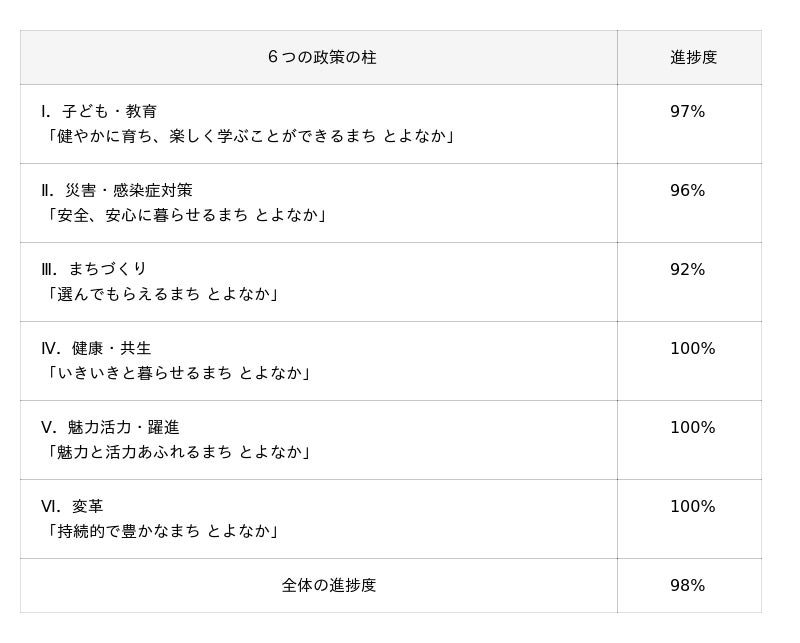Select the 'Ⅴ. 魅力活力・躍進' row title
800x643 pixels.
(110, 427)
